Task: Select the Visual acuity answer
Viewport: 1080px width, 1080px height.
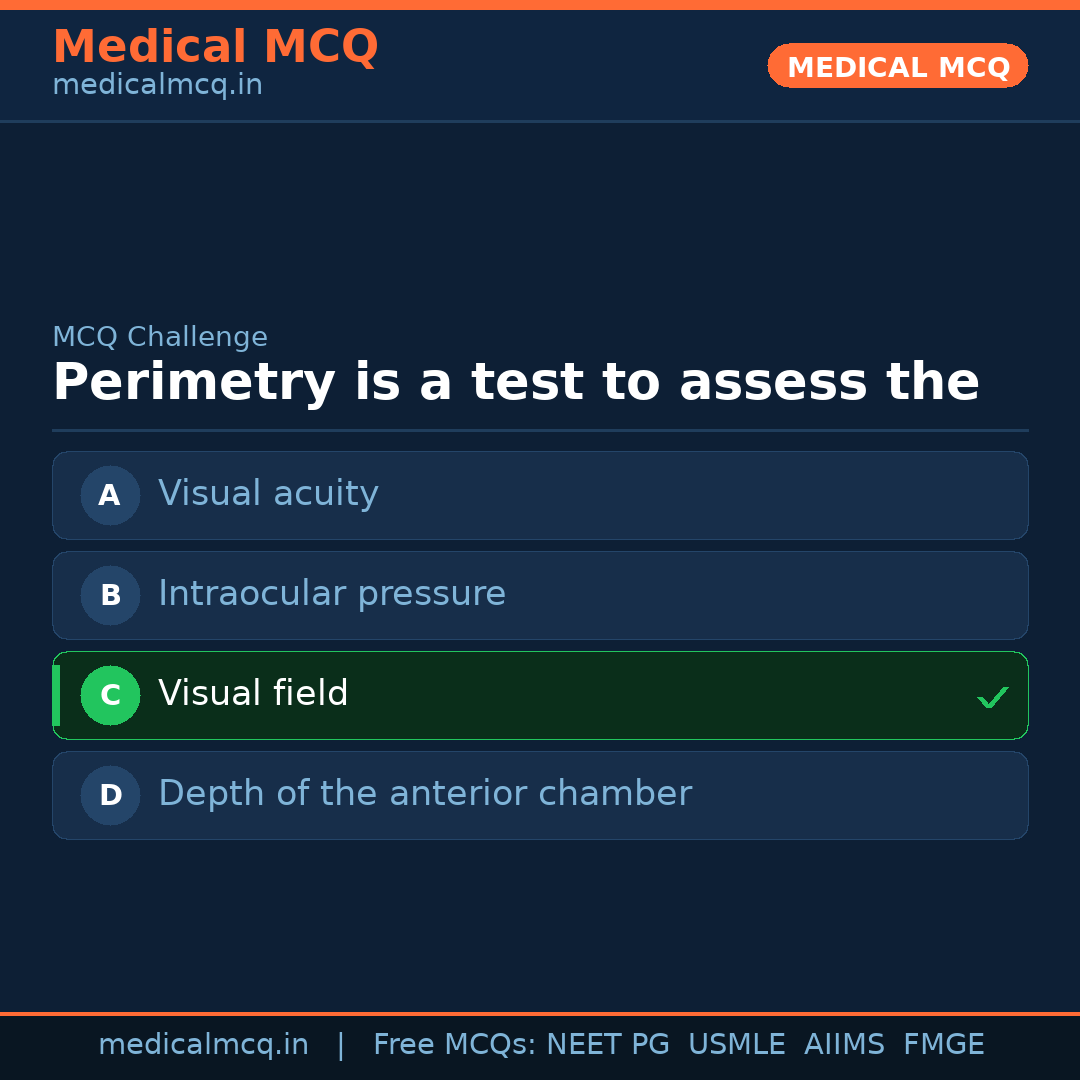Action: click(x=268, y=494)
